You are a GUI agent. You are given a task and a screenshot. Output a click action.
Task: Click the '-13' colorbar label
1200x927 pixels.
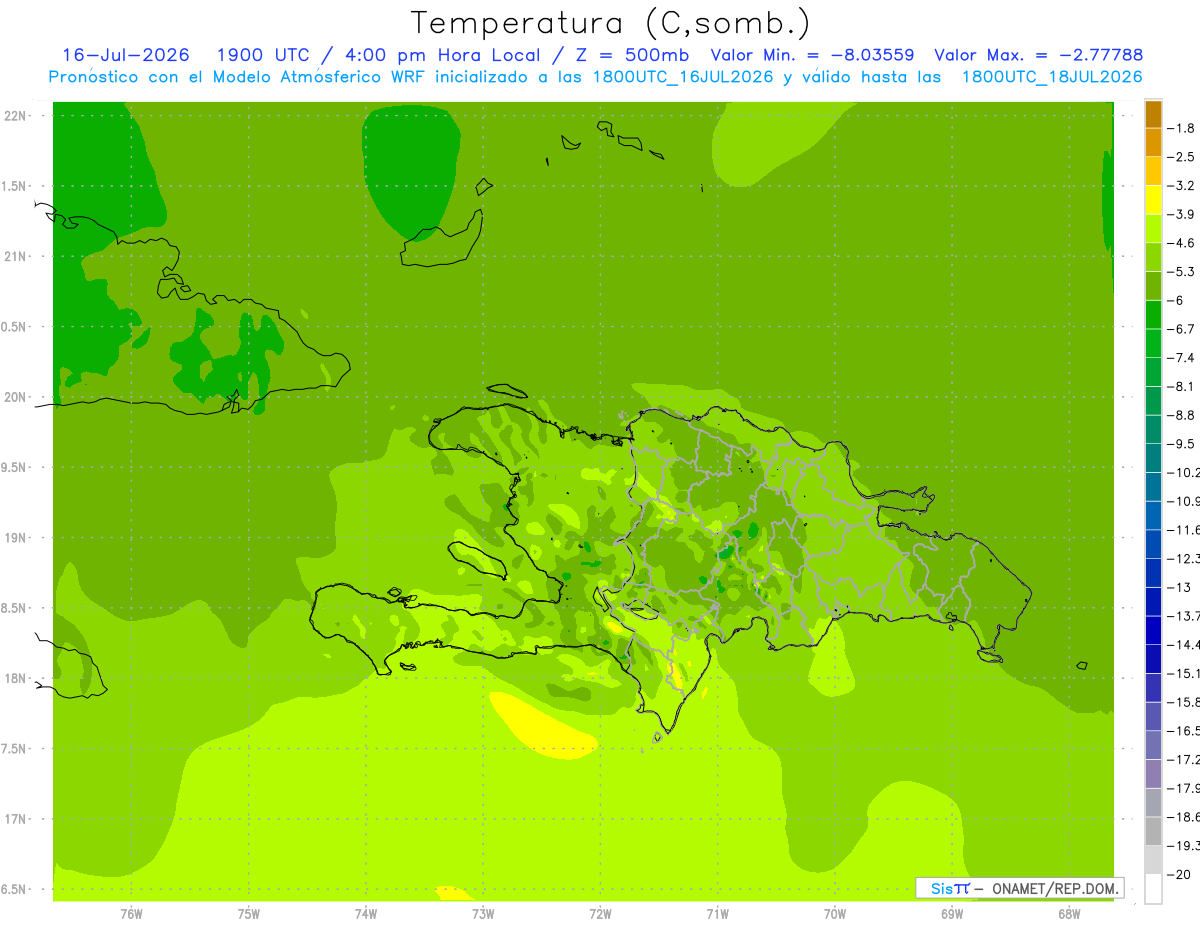tap(1178, 587)
